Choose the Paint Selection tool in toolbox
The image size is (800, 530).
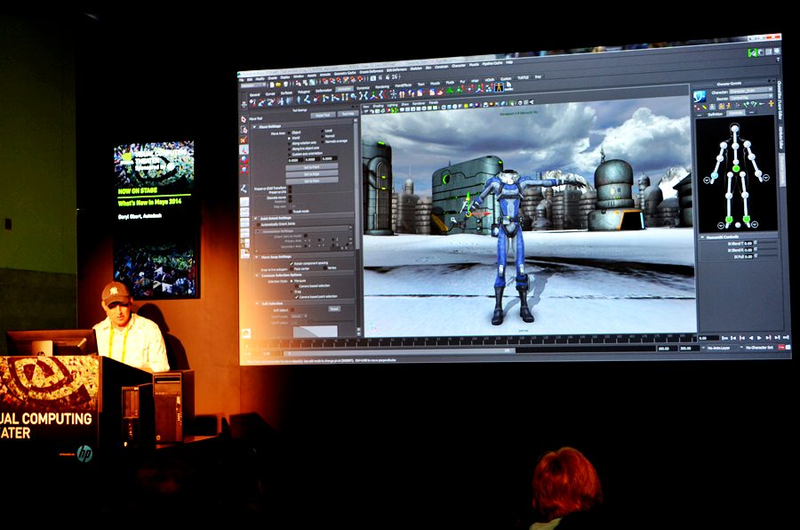(244, 139)
